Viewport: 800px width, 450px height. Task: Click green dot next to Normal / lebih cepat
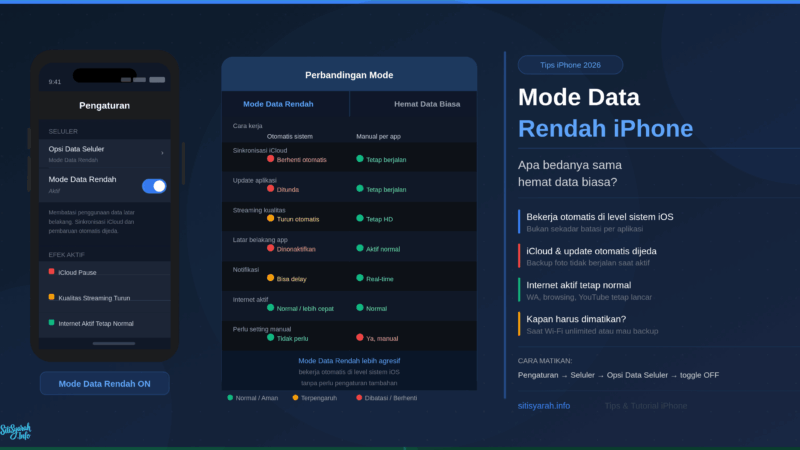(x=270, y=308)
